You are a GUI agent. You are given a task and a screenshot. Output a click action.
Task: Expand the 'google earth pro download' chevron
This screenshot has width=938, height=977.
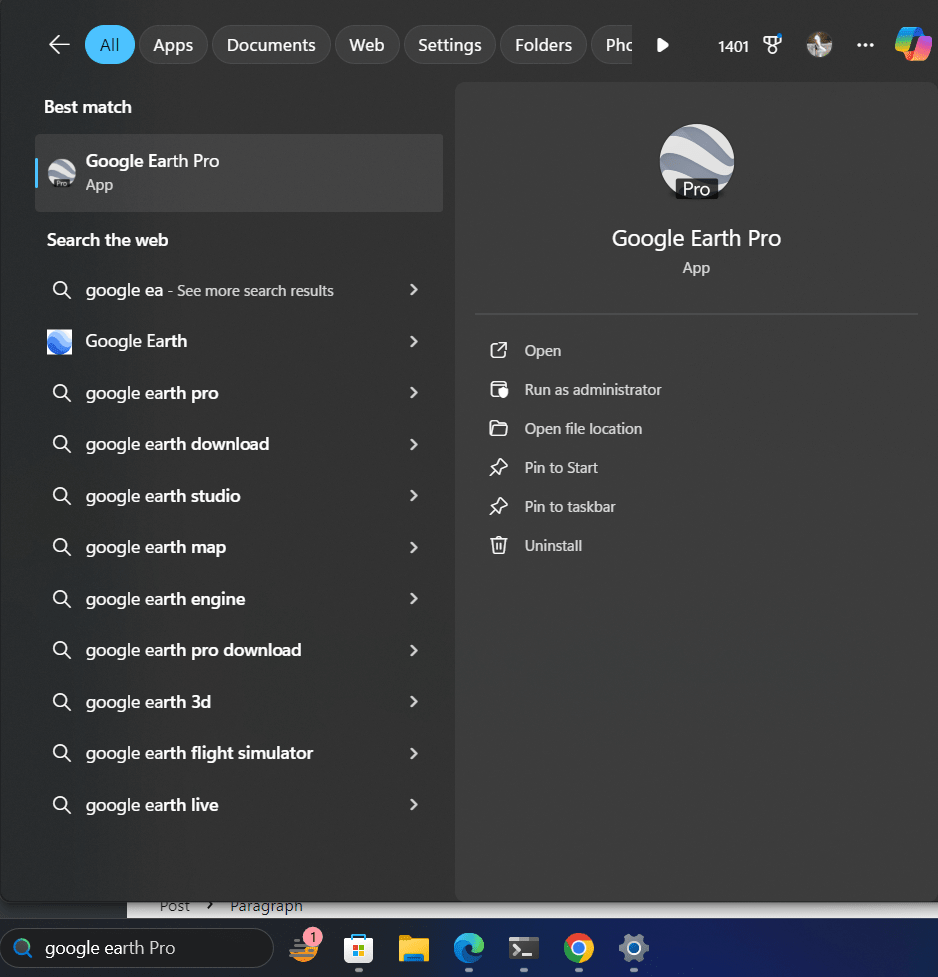click(x=414, y=650)
